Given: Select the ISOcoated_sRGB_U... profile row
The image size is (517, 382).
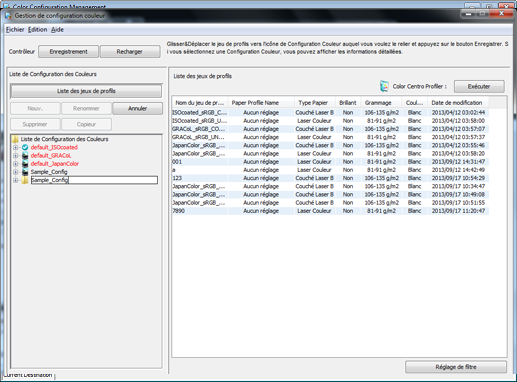Looking at the screenshot, I should [330, 121].
